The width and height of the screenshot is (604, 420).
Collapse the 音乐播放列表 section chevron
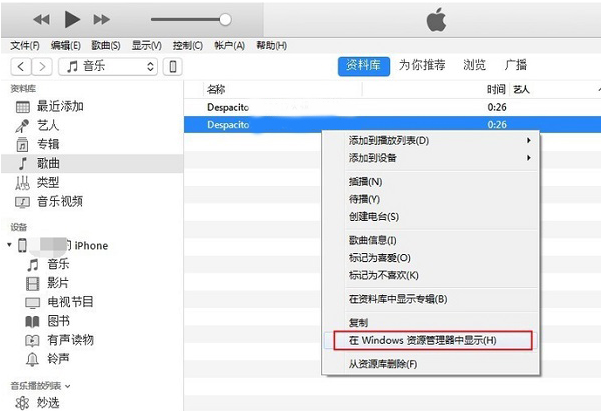68,386
